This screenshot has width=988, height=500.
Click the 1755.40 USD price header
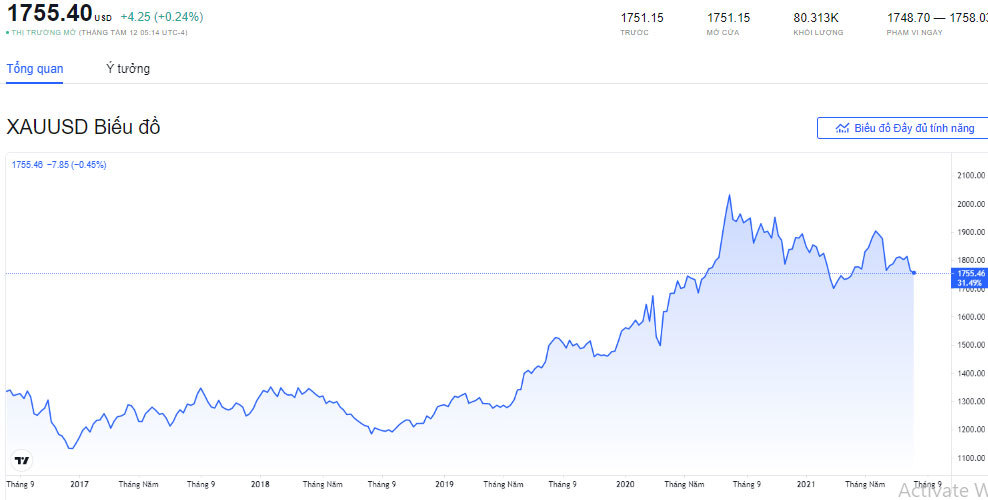coord(50,15)
